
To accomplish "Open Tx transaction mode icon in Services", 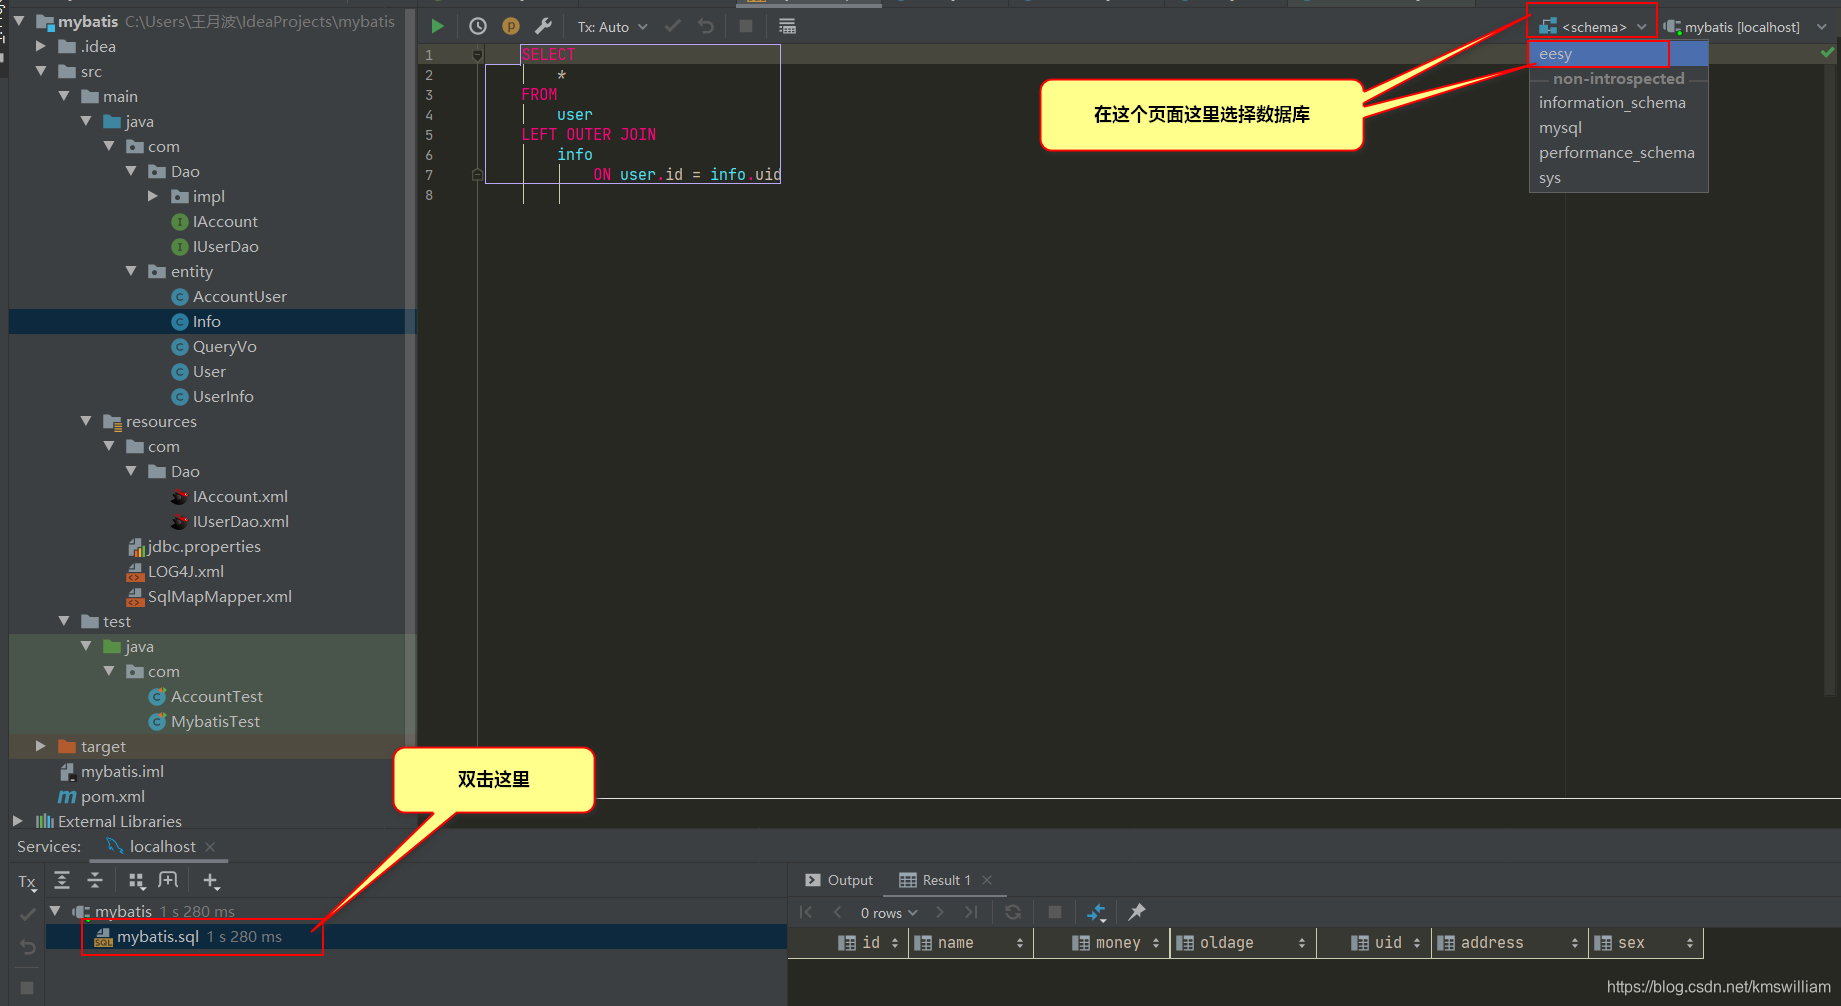I will pos(27,882).
